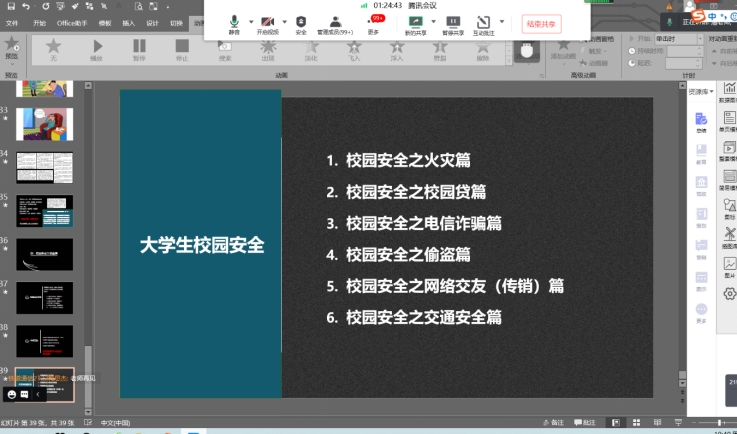
Task: Switch to the Design ribbon tab
Action: 152,22
